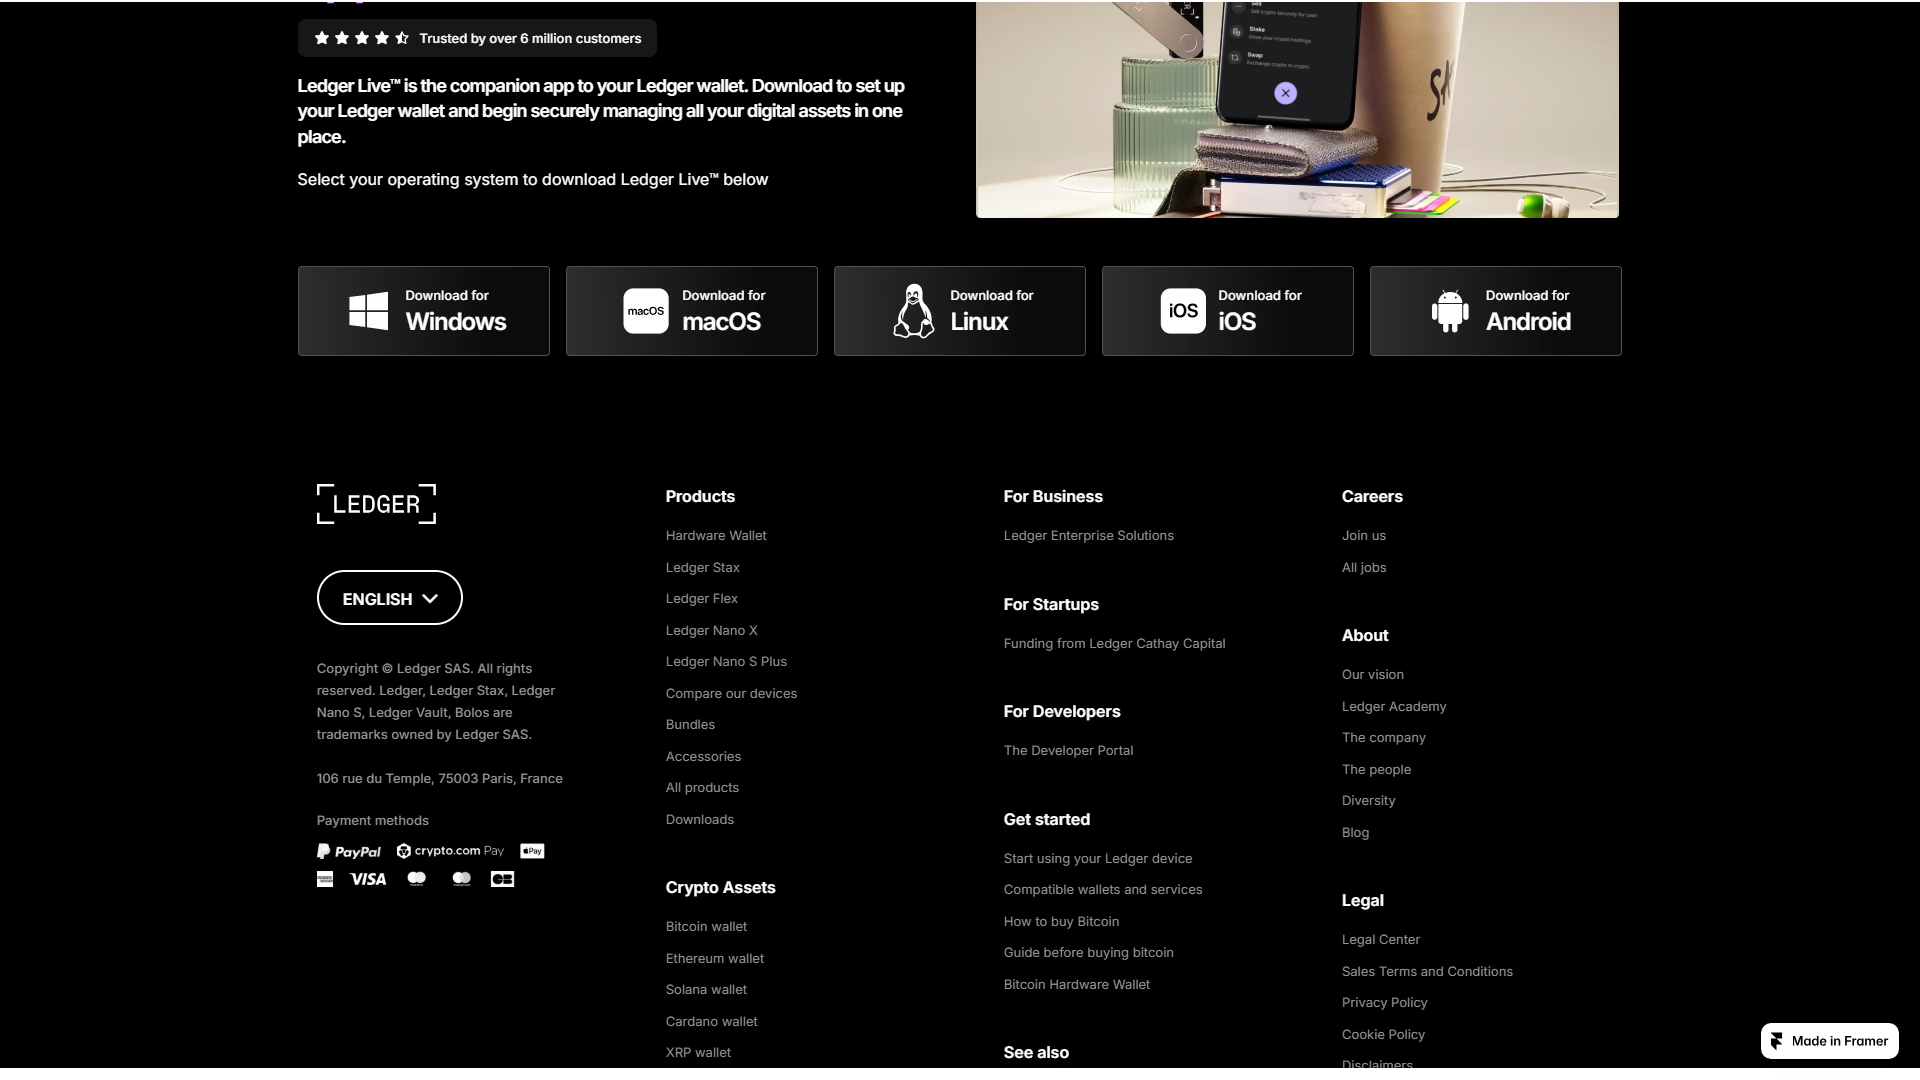The height and width of the screenshot is (1080, 1920).
Task: Open XRP wallet link
Action: 698,1053
